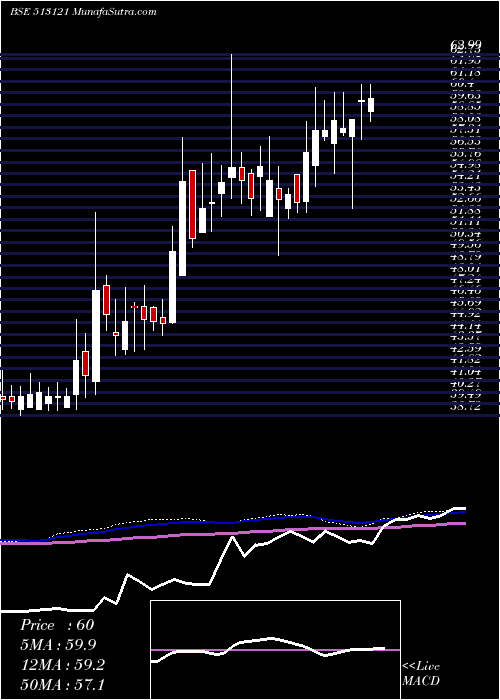Click the 41.04 price axis label

[466, 372]
